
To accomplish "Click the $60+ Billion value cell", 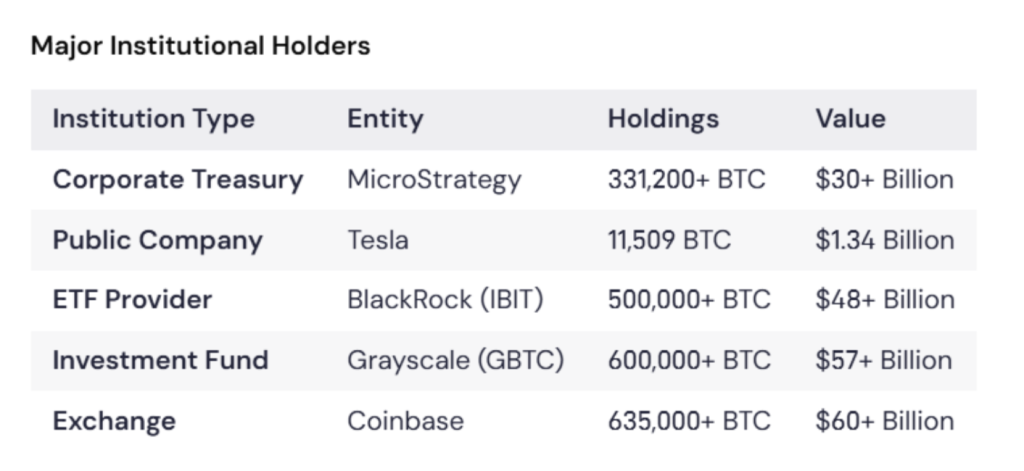I will point(884,421).
